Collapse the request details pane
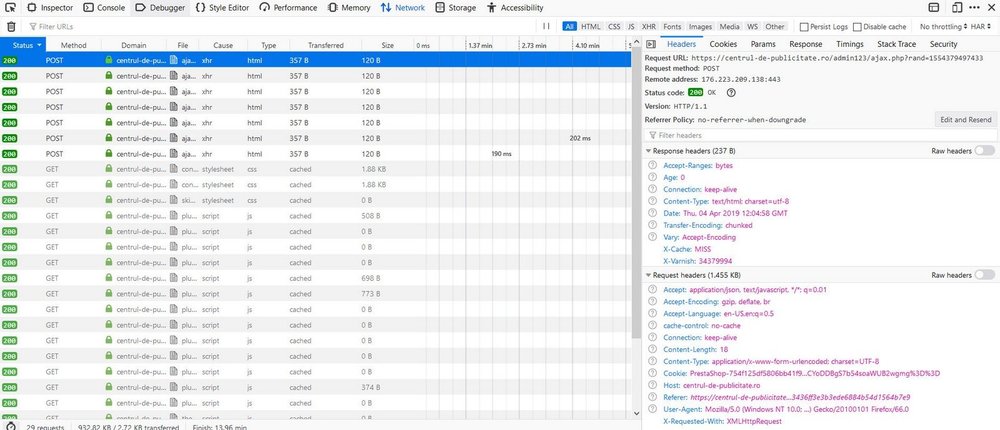 click(x=651, y=44)
